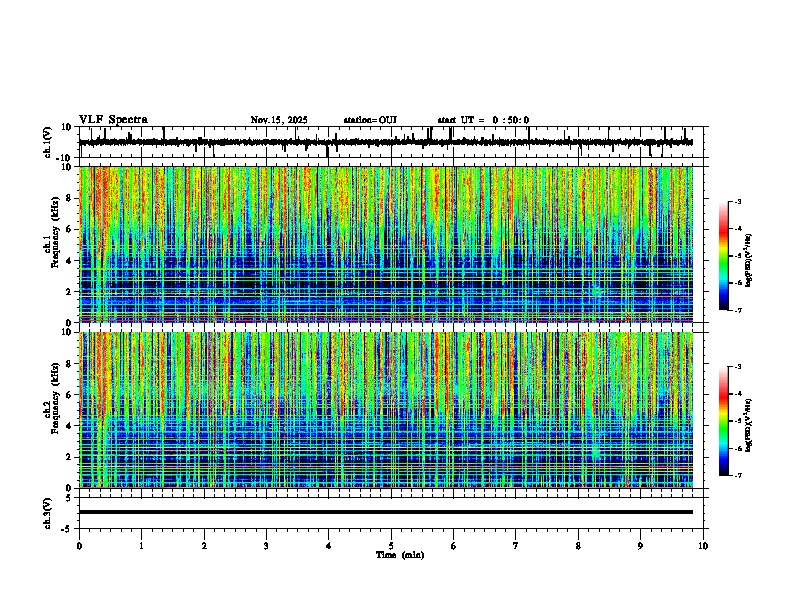Click the ch.1 spectrogram color scale bar
Image resolution: width=792 pixels, height=612 pixels.
point(724,256)
